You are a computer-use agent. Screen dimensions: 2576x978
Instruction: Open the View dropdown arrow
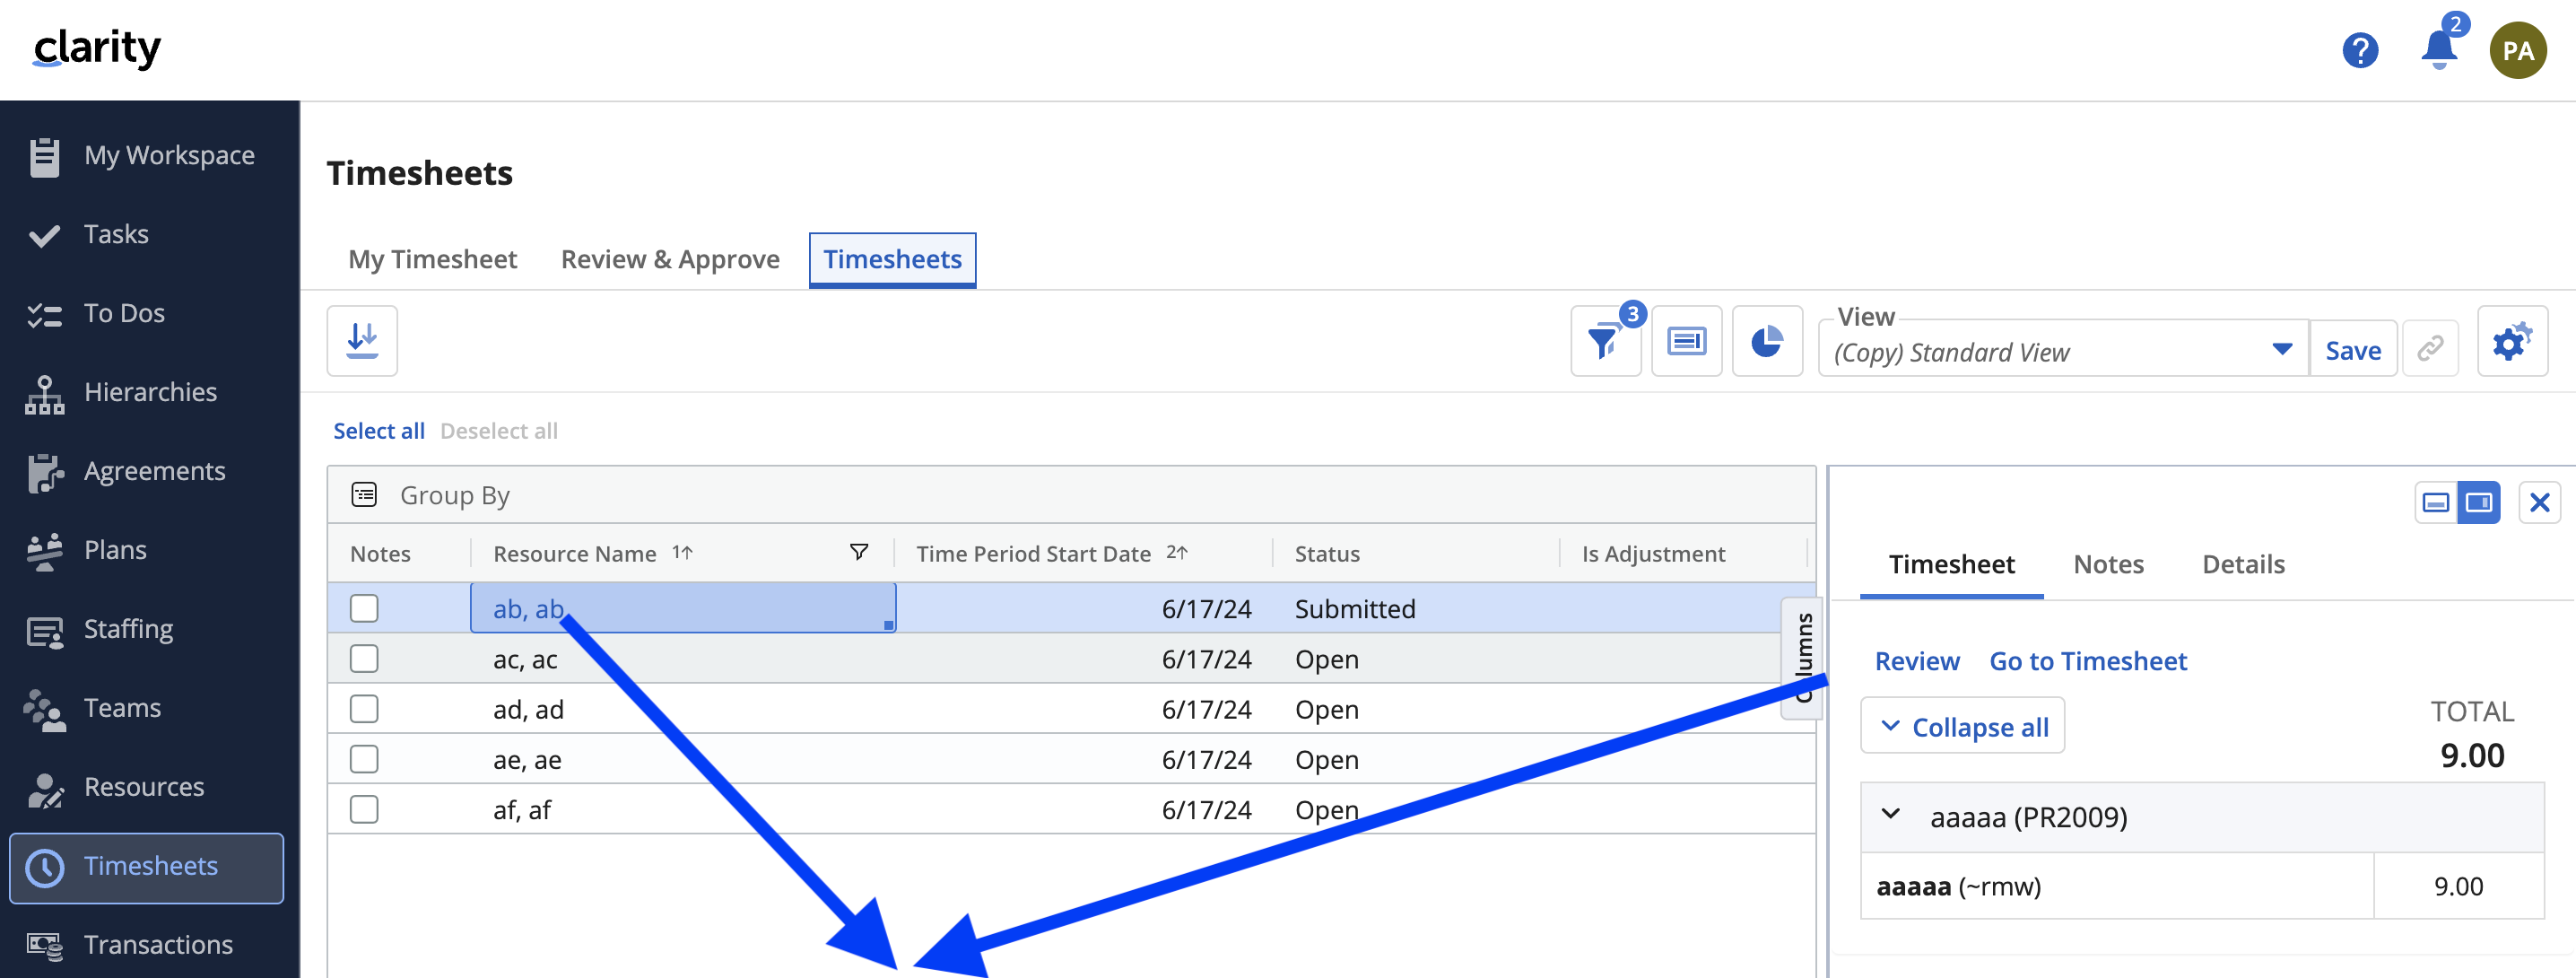tap(2281, 350)
